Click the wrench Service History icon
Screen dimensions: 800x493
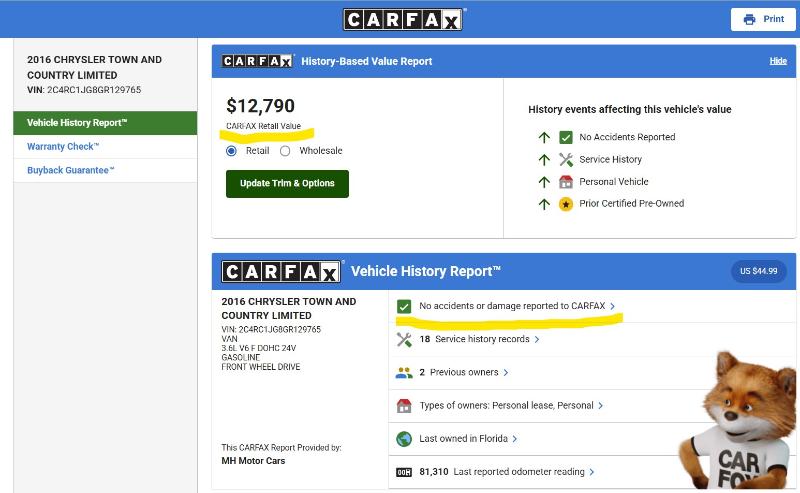coord(566,160)
